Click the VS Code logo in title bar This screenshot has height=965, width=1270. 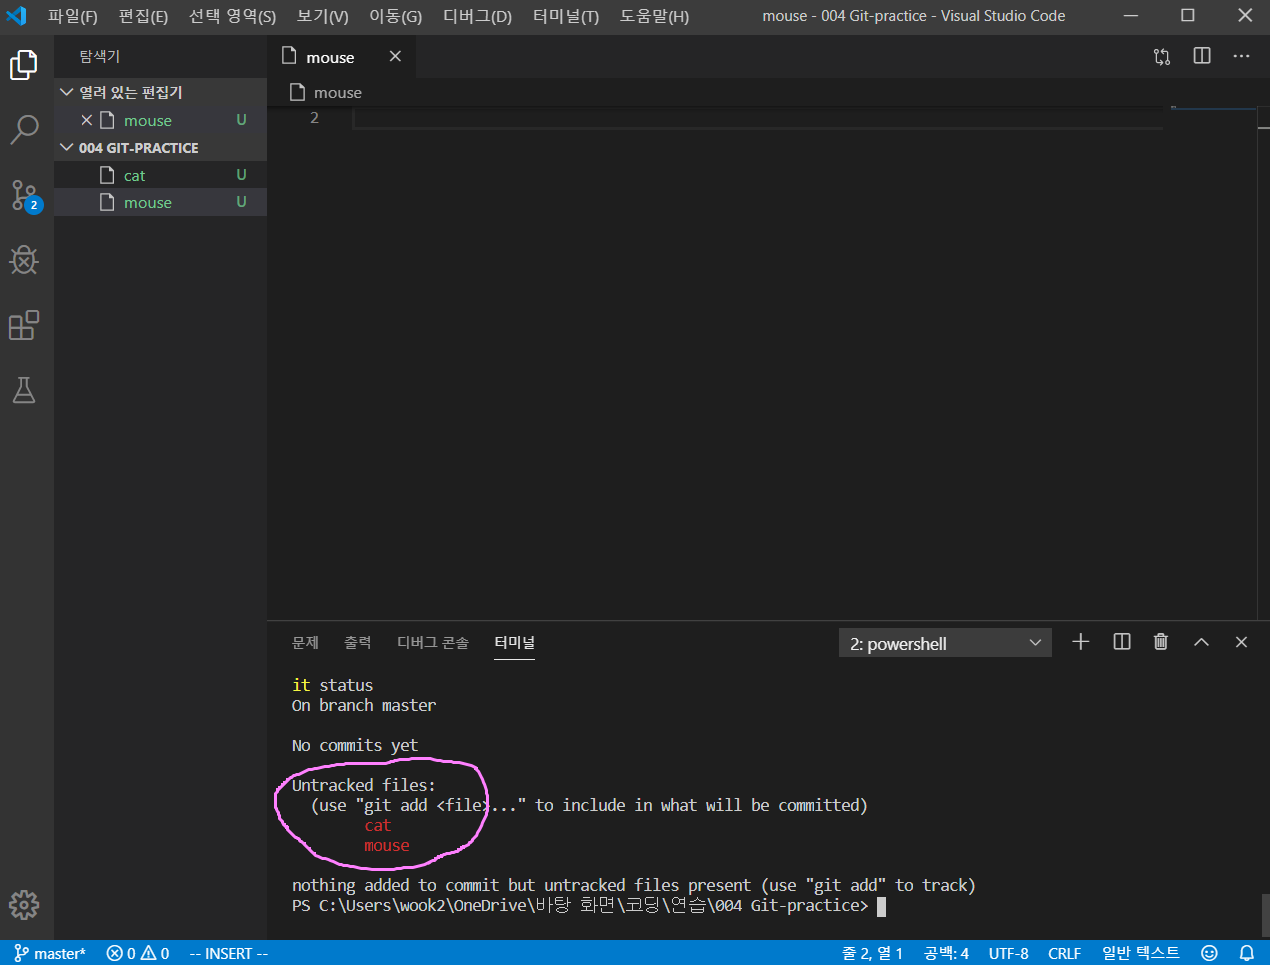tap(17, 16)
